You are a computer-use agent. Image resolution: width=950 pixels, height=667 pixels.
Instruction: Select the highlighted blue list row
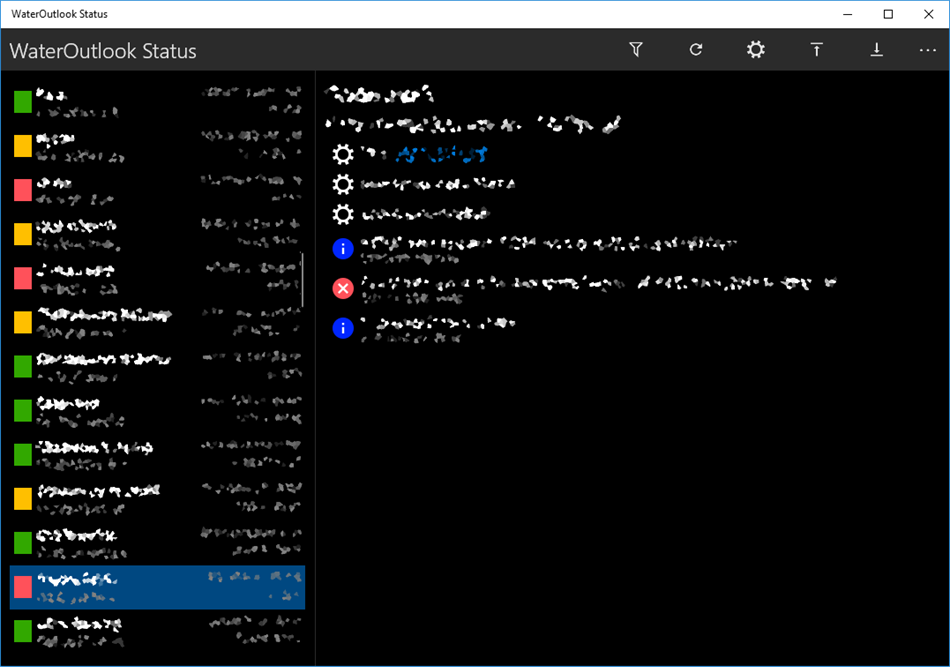click(x=158, y=587)
